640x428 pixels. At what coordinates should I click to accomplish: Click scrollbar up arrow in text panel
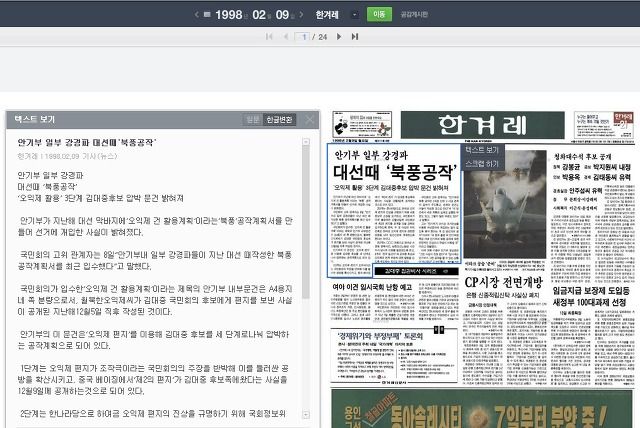[x=306, y=142]
